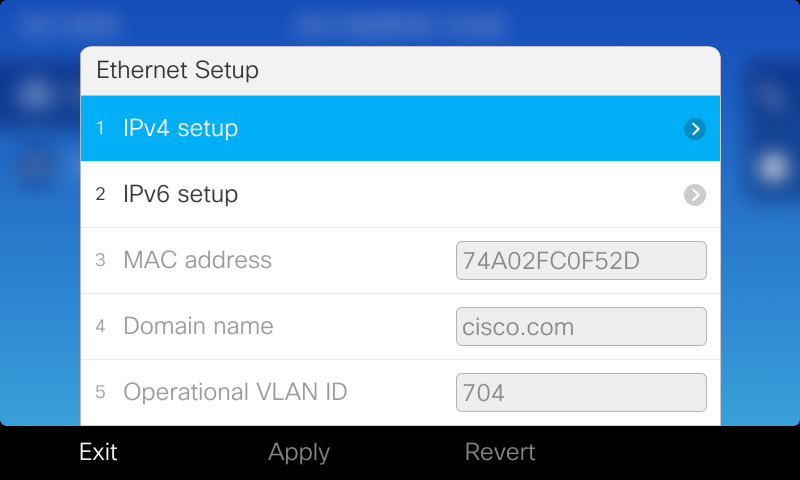Click the MAC address value field
The image size is (800, 480).
pos(581,261)
